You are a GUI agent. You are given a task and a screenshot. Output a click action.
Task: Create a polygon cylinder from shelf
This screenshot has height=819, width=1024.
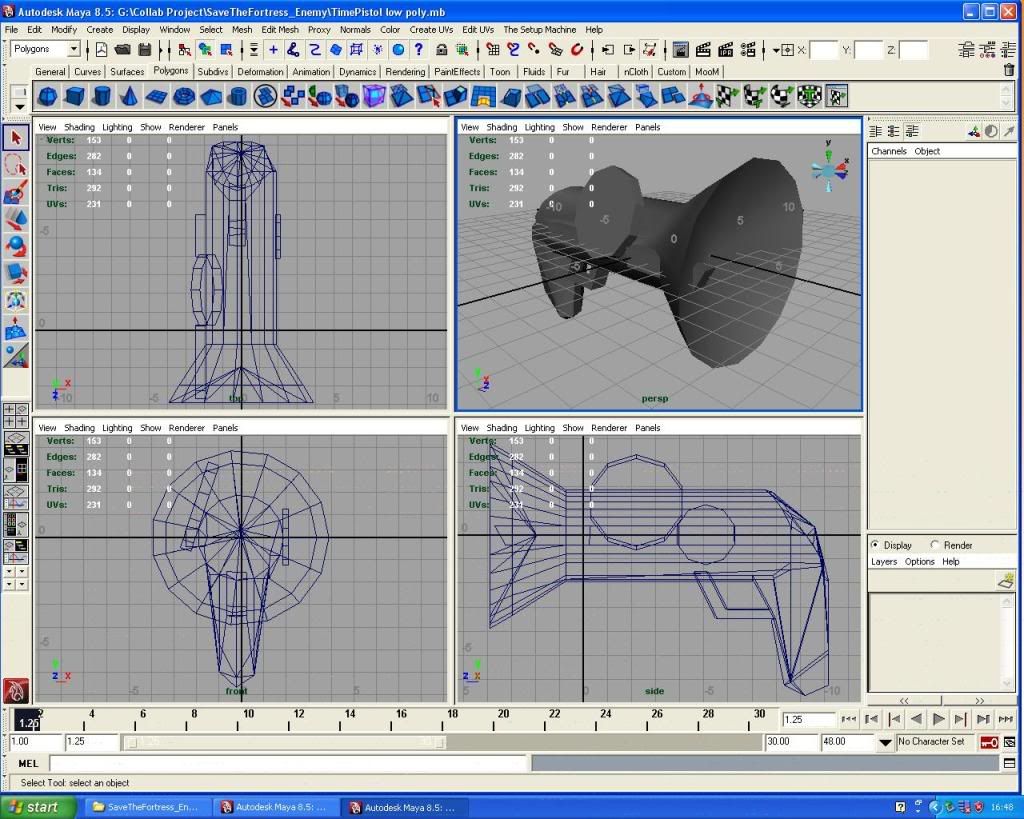101,97
